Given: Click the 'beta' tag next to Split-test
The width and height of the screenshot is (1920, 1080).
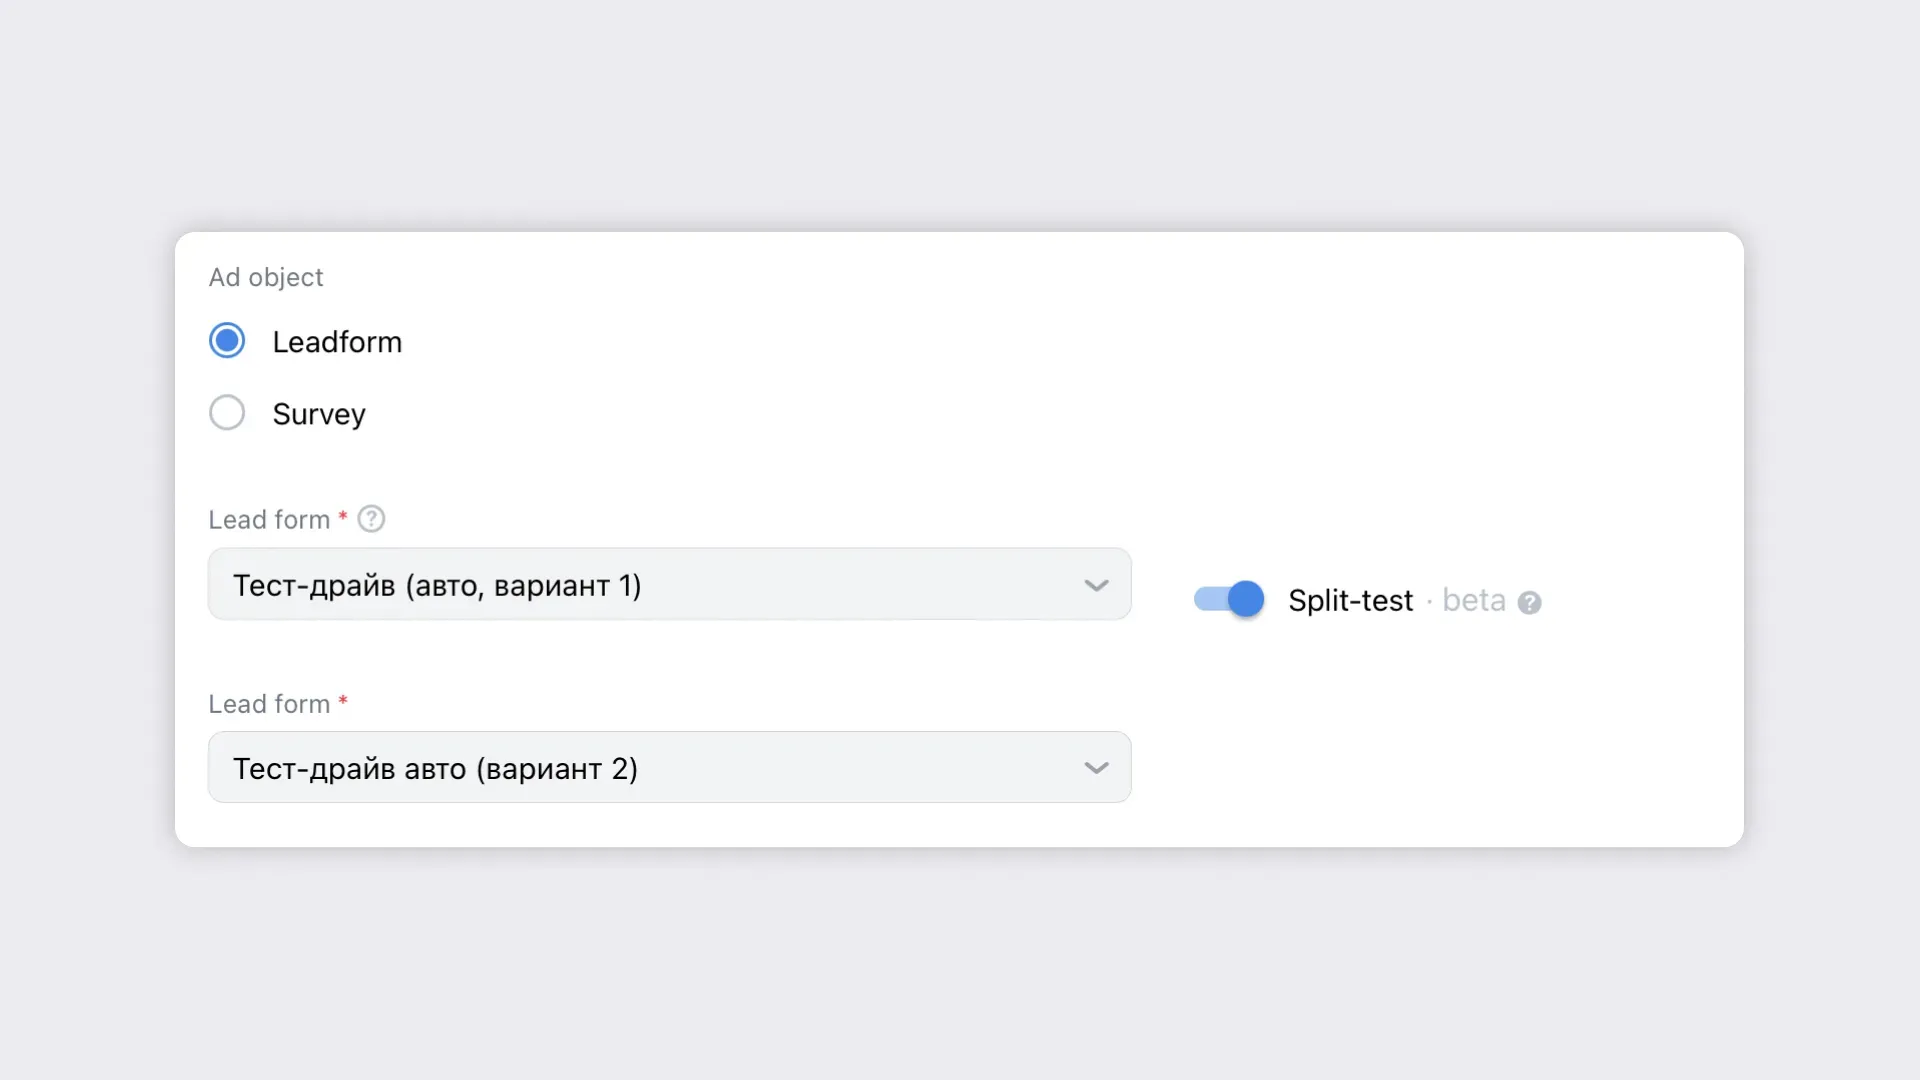Looking at the screenshot, I should [1473, 601].
